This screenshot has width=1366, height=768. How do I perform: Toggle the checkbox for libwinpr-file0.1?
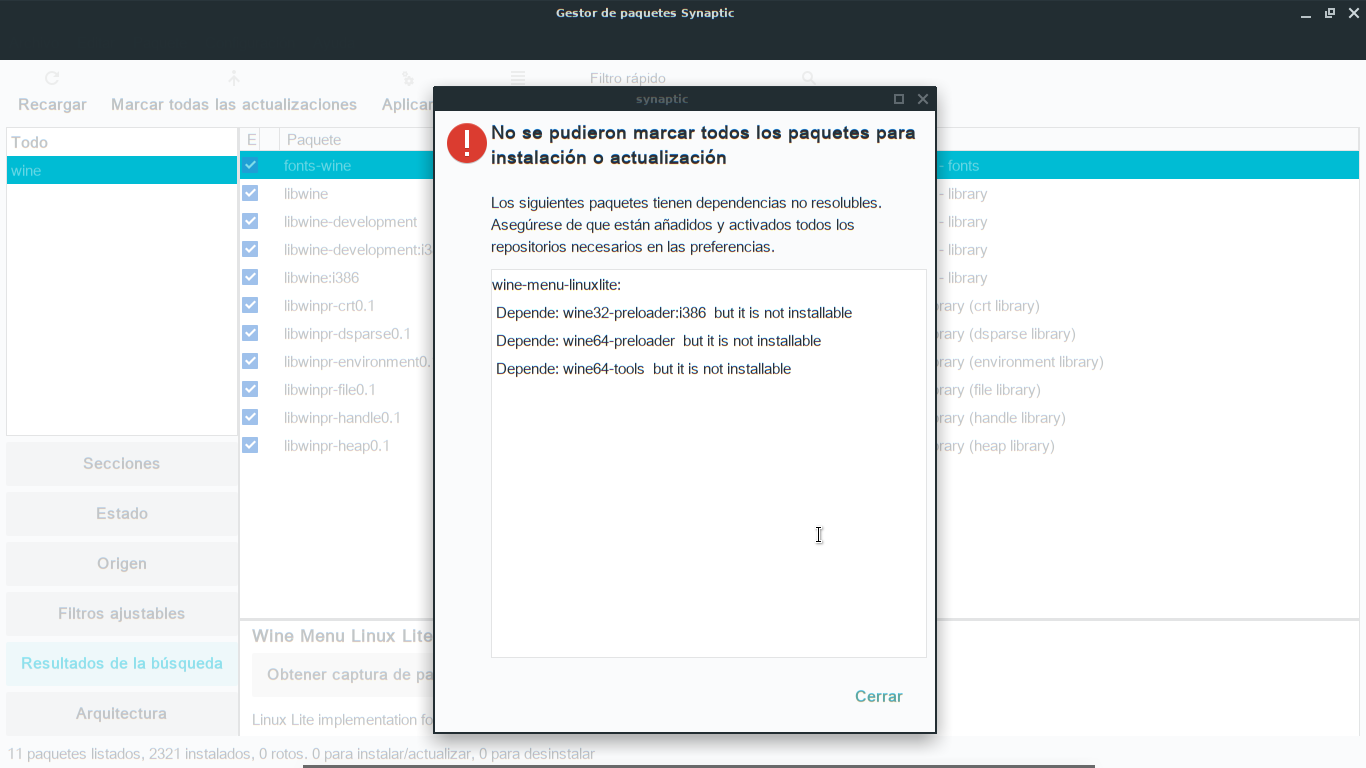(250, 389)
